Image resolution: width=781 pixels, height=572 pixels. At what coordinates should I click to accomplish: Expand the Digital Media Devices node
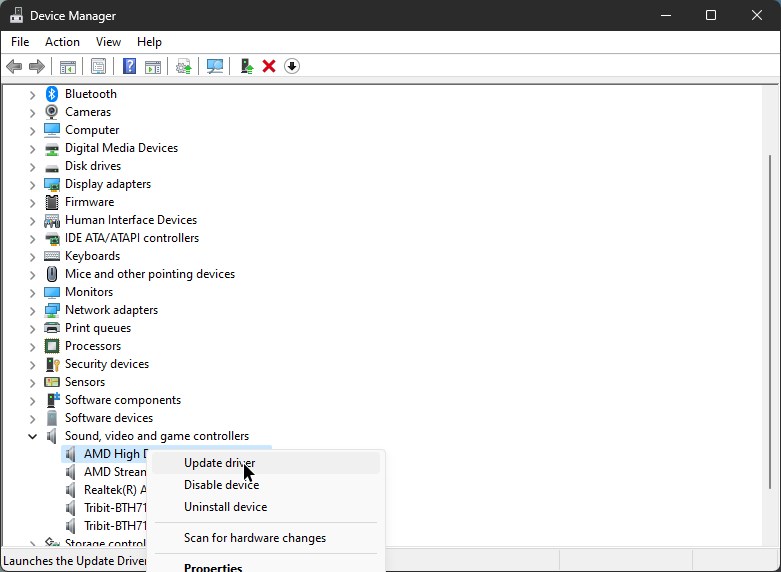pos(32,148)
